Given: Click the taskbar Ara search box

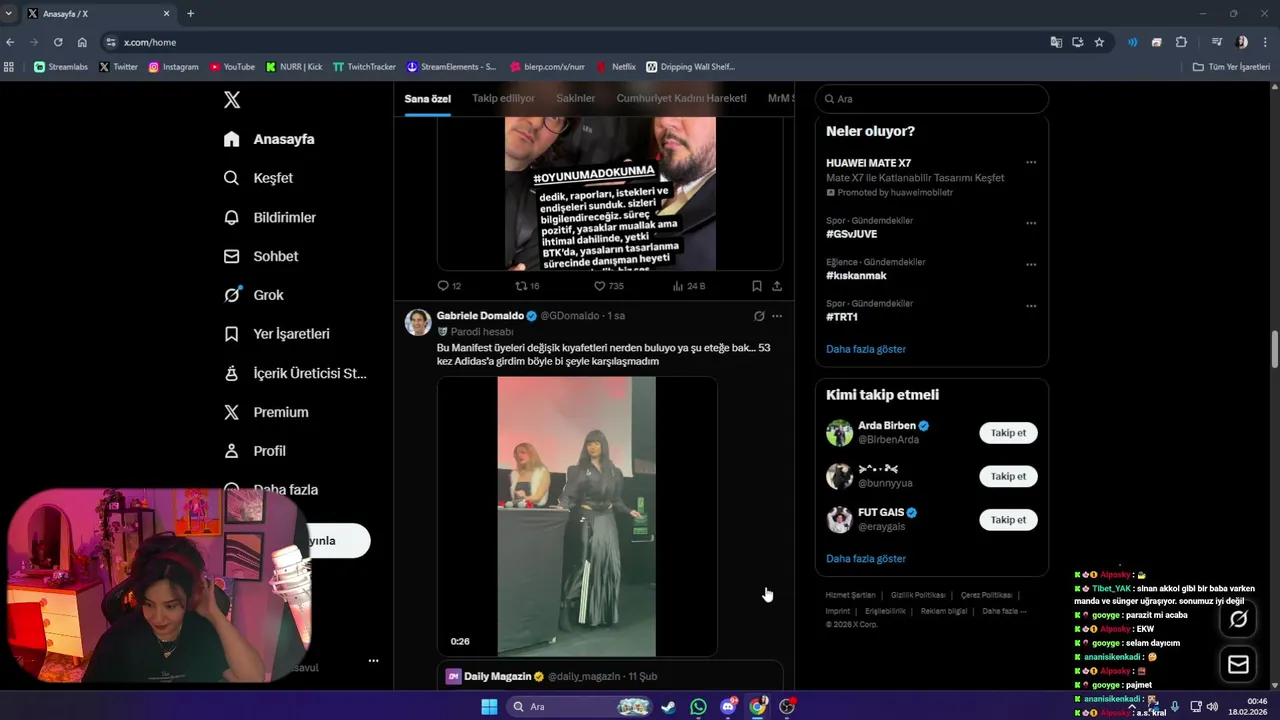Looking at the screenshot, I should pyautogui.click(x=580, y=707).
